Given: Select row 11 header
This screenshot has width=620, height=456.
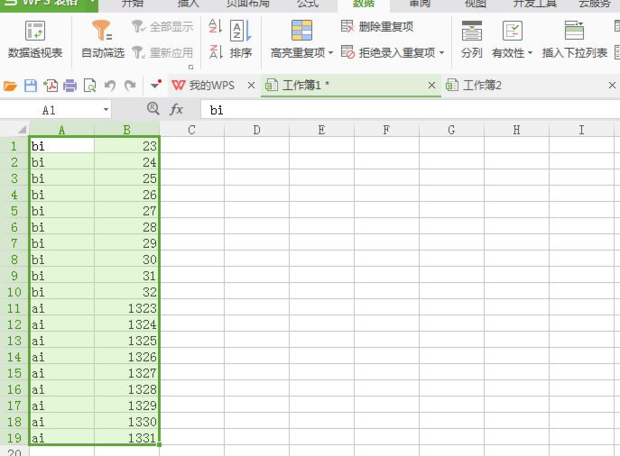Looking at the screenshot, I should click(14, 308).
